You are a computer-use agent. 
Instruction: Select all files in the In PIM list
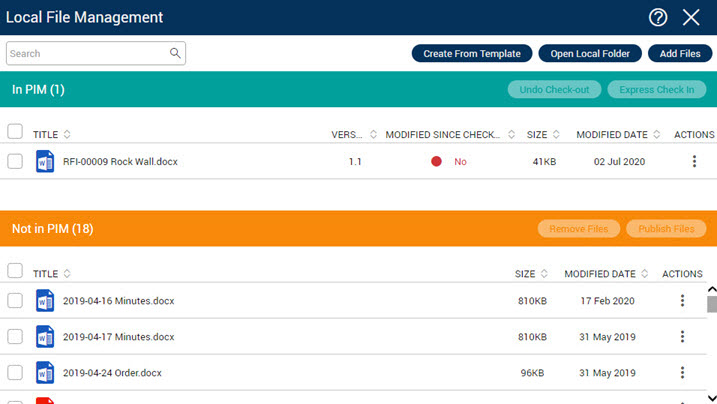[x=15, y=131]
